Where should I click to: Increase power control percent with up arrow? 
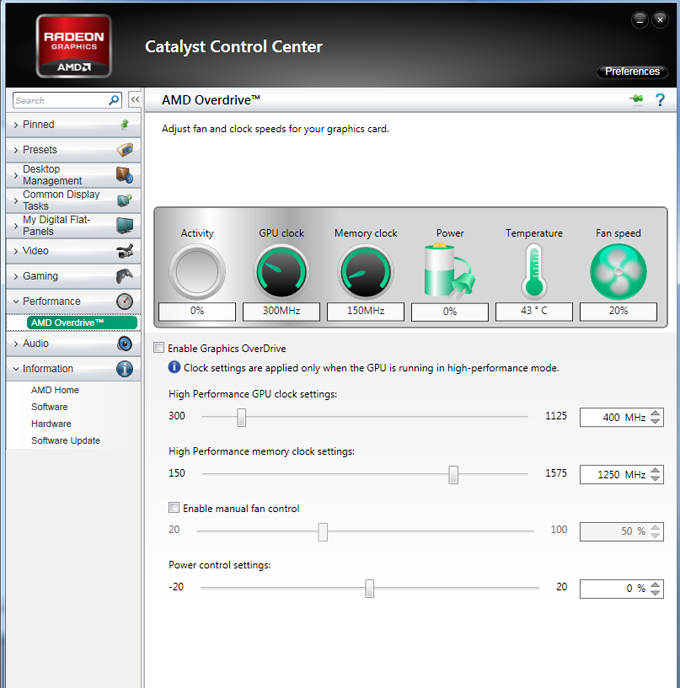point(655,584)
